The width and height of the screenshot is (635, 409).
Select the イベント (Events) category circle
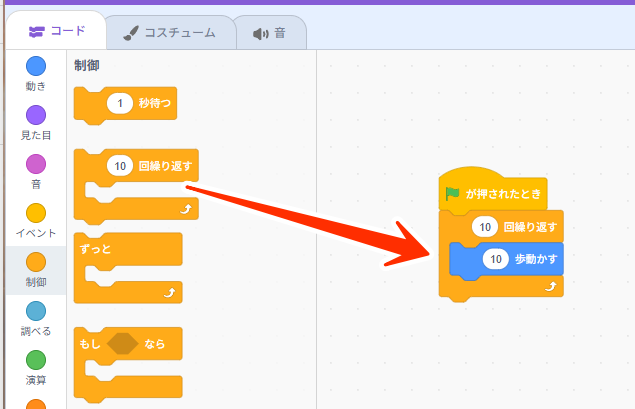click(x=36, y=213)
